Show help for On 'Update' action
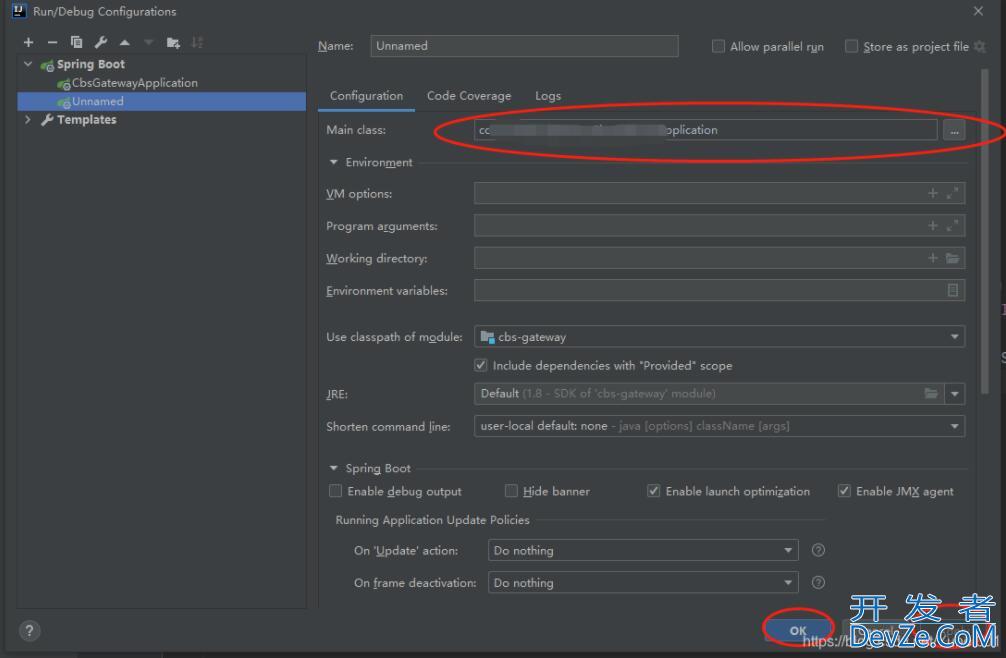This screenshot has height=658, width=1006. pos(818,550)
